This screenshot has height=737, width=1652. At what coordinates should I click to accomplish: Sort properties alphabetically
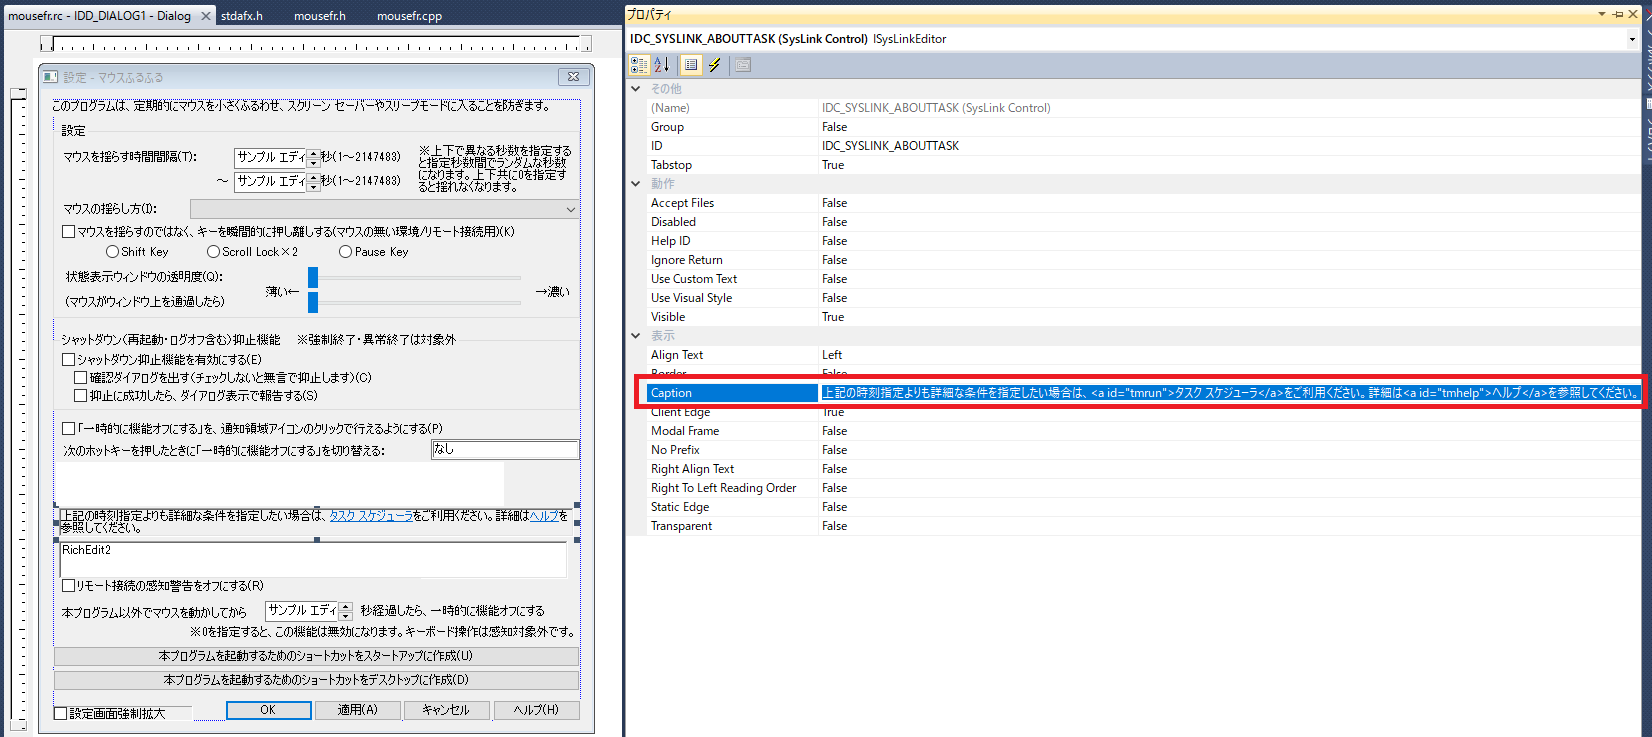click(661, 65)
